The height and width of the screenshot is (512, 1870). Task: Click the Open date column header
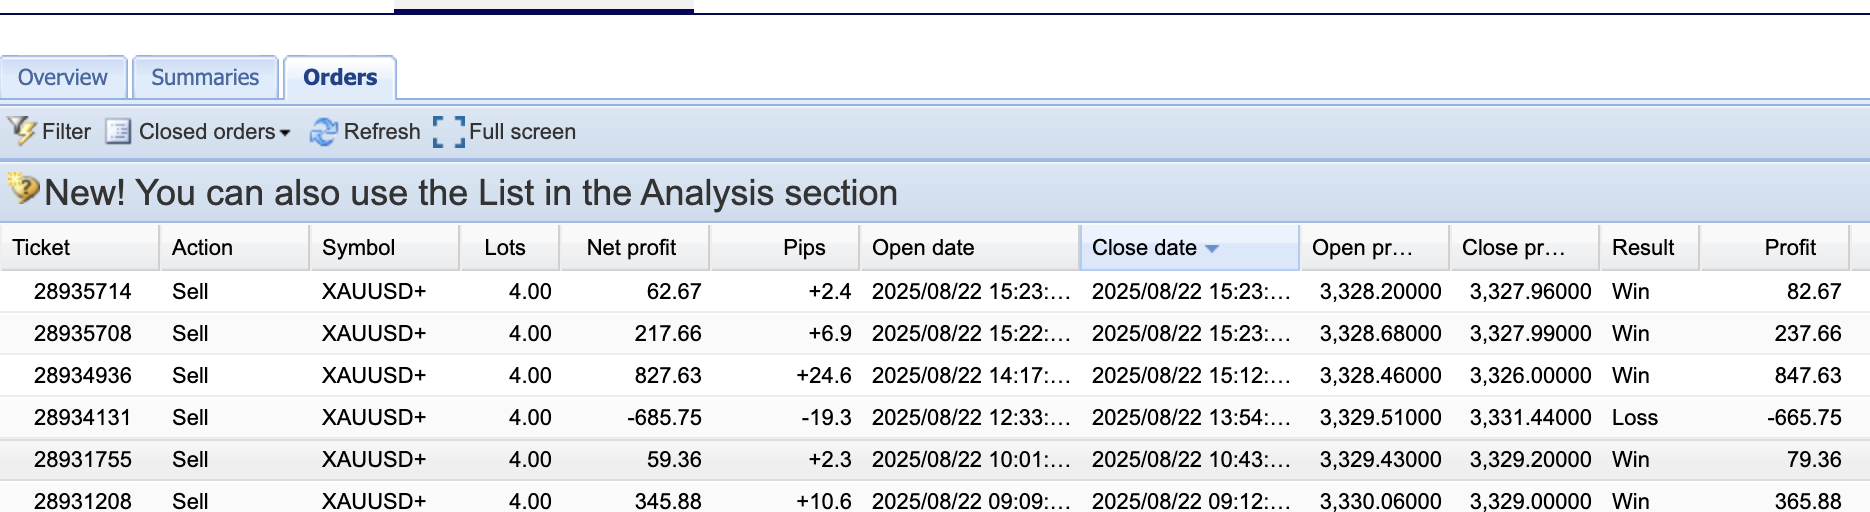coord(923,248)
